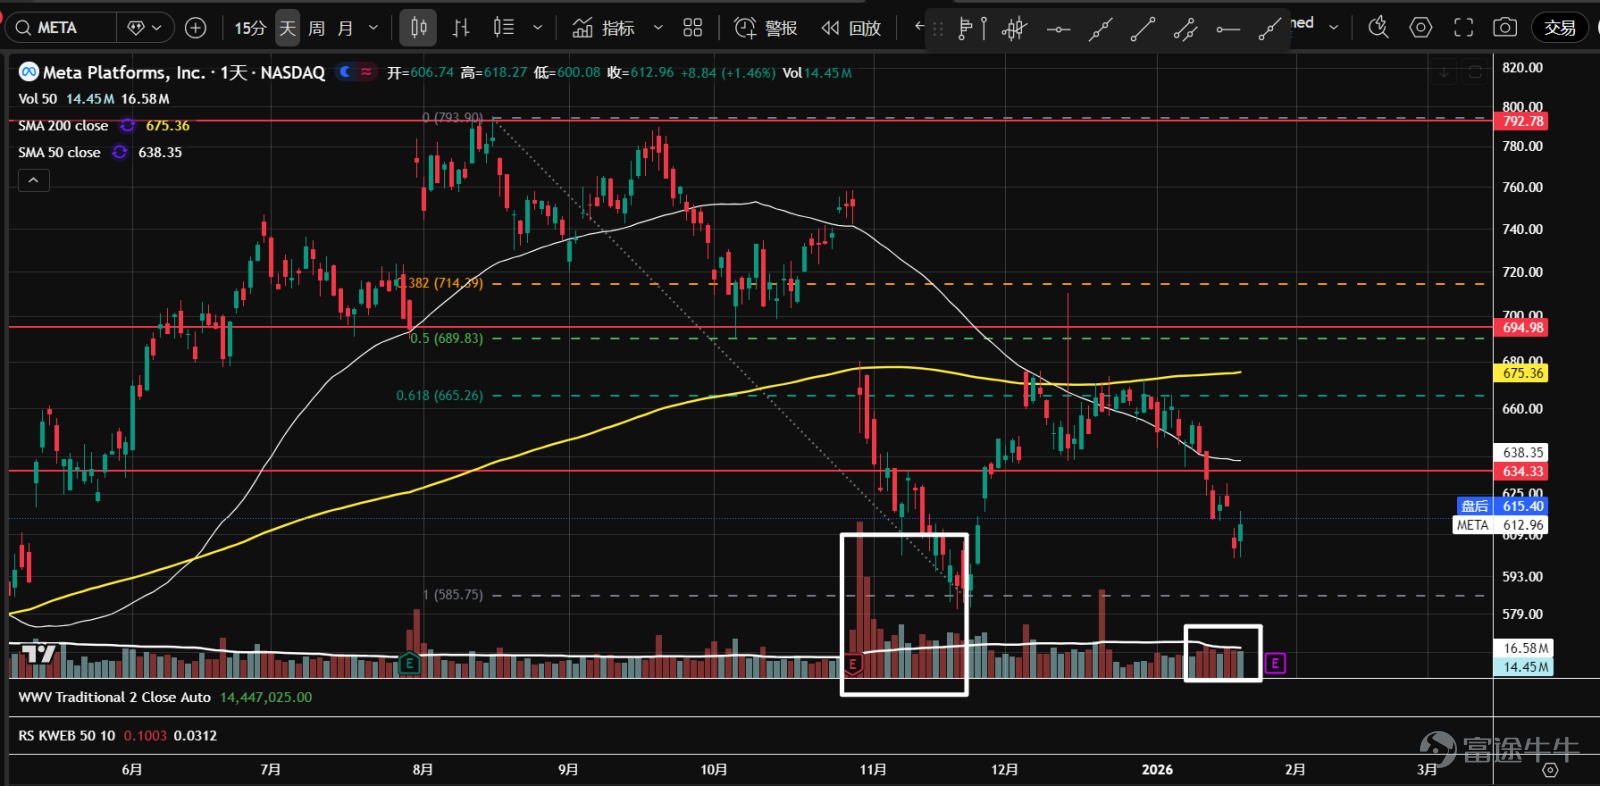Open the layout name dropdown chevron
This screenshot has height=786, width=1600.
[x=1334, y=28]
